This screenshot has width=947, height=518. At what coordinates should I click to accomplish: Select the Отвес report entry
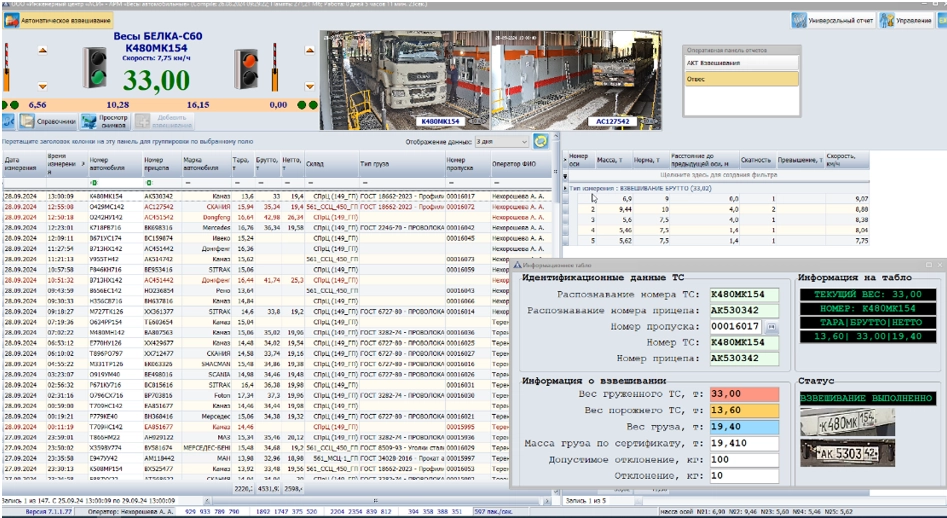coord(741,78)
